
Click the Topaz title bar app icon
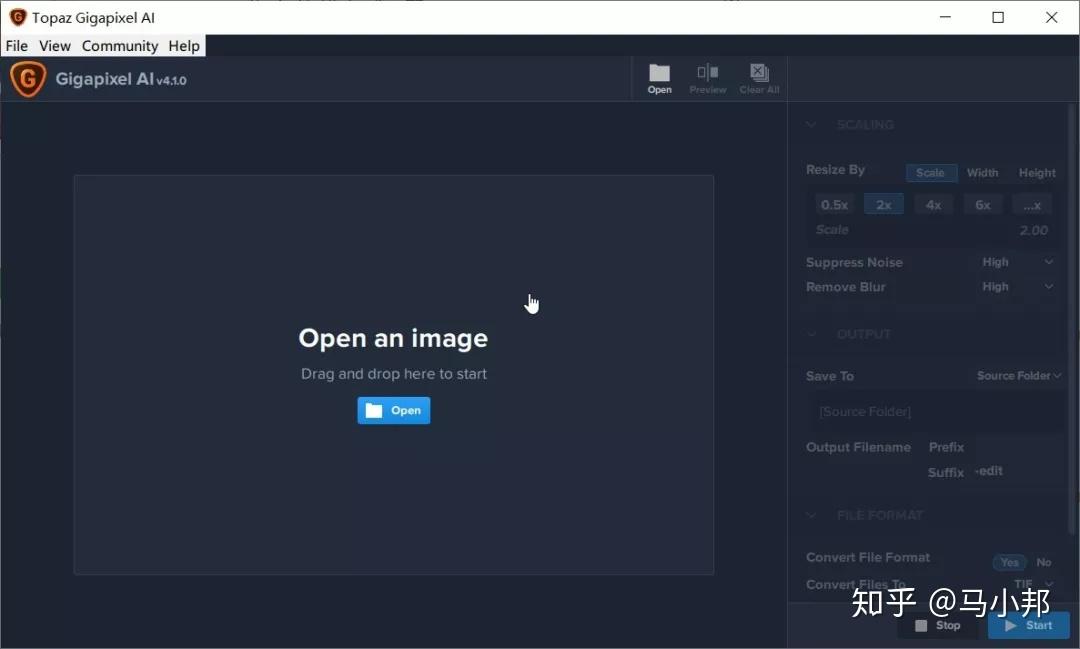pos(18,17)
